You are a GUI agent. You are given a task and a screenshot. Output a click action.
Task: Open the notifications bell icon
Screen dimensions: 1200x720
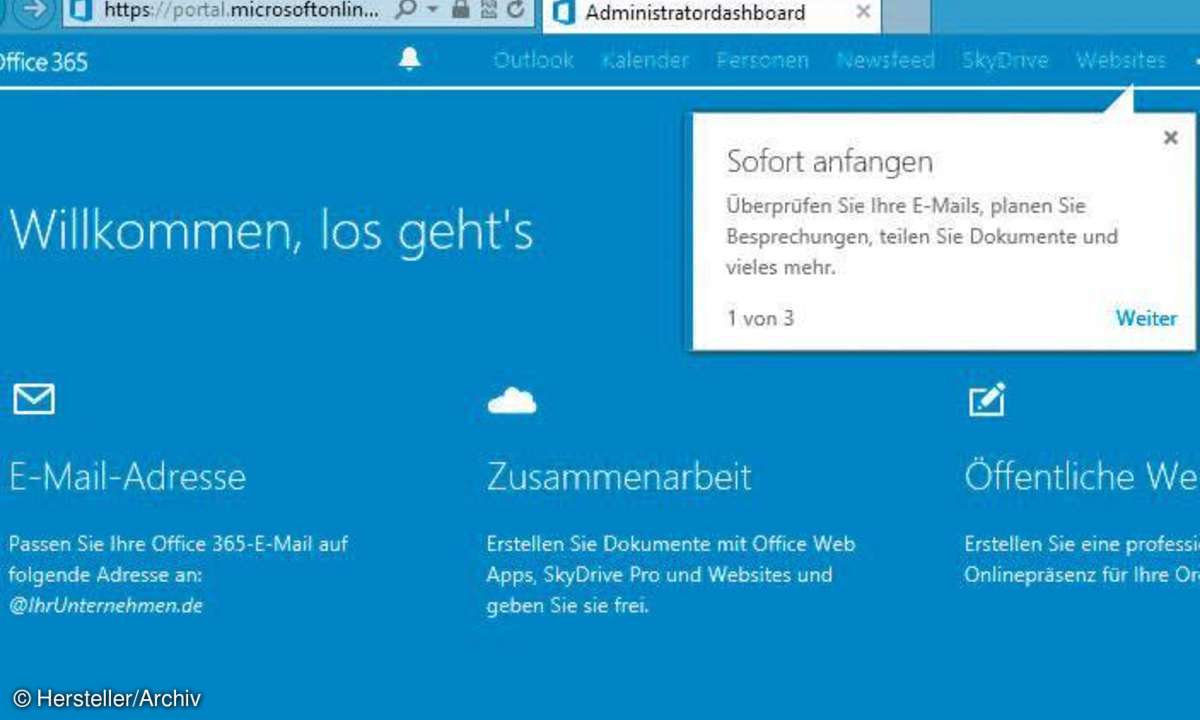pos(409,60)
